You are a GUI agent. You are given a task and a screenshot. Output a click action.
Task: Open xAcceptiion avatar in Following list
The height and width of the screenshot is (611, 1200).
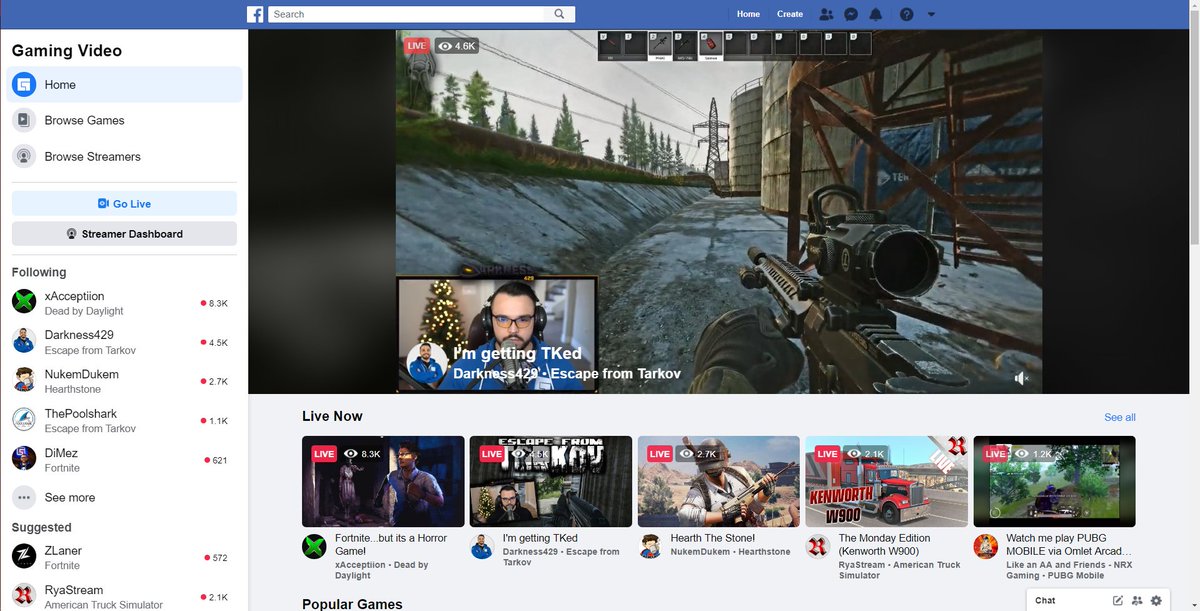pyautogui.click(x=24, y=302)
